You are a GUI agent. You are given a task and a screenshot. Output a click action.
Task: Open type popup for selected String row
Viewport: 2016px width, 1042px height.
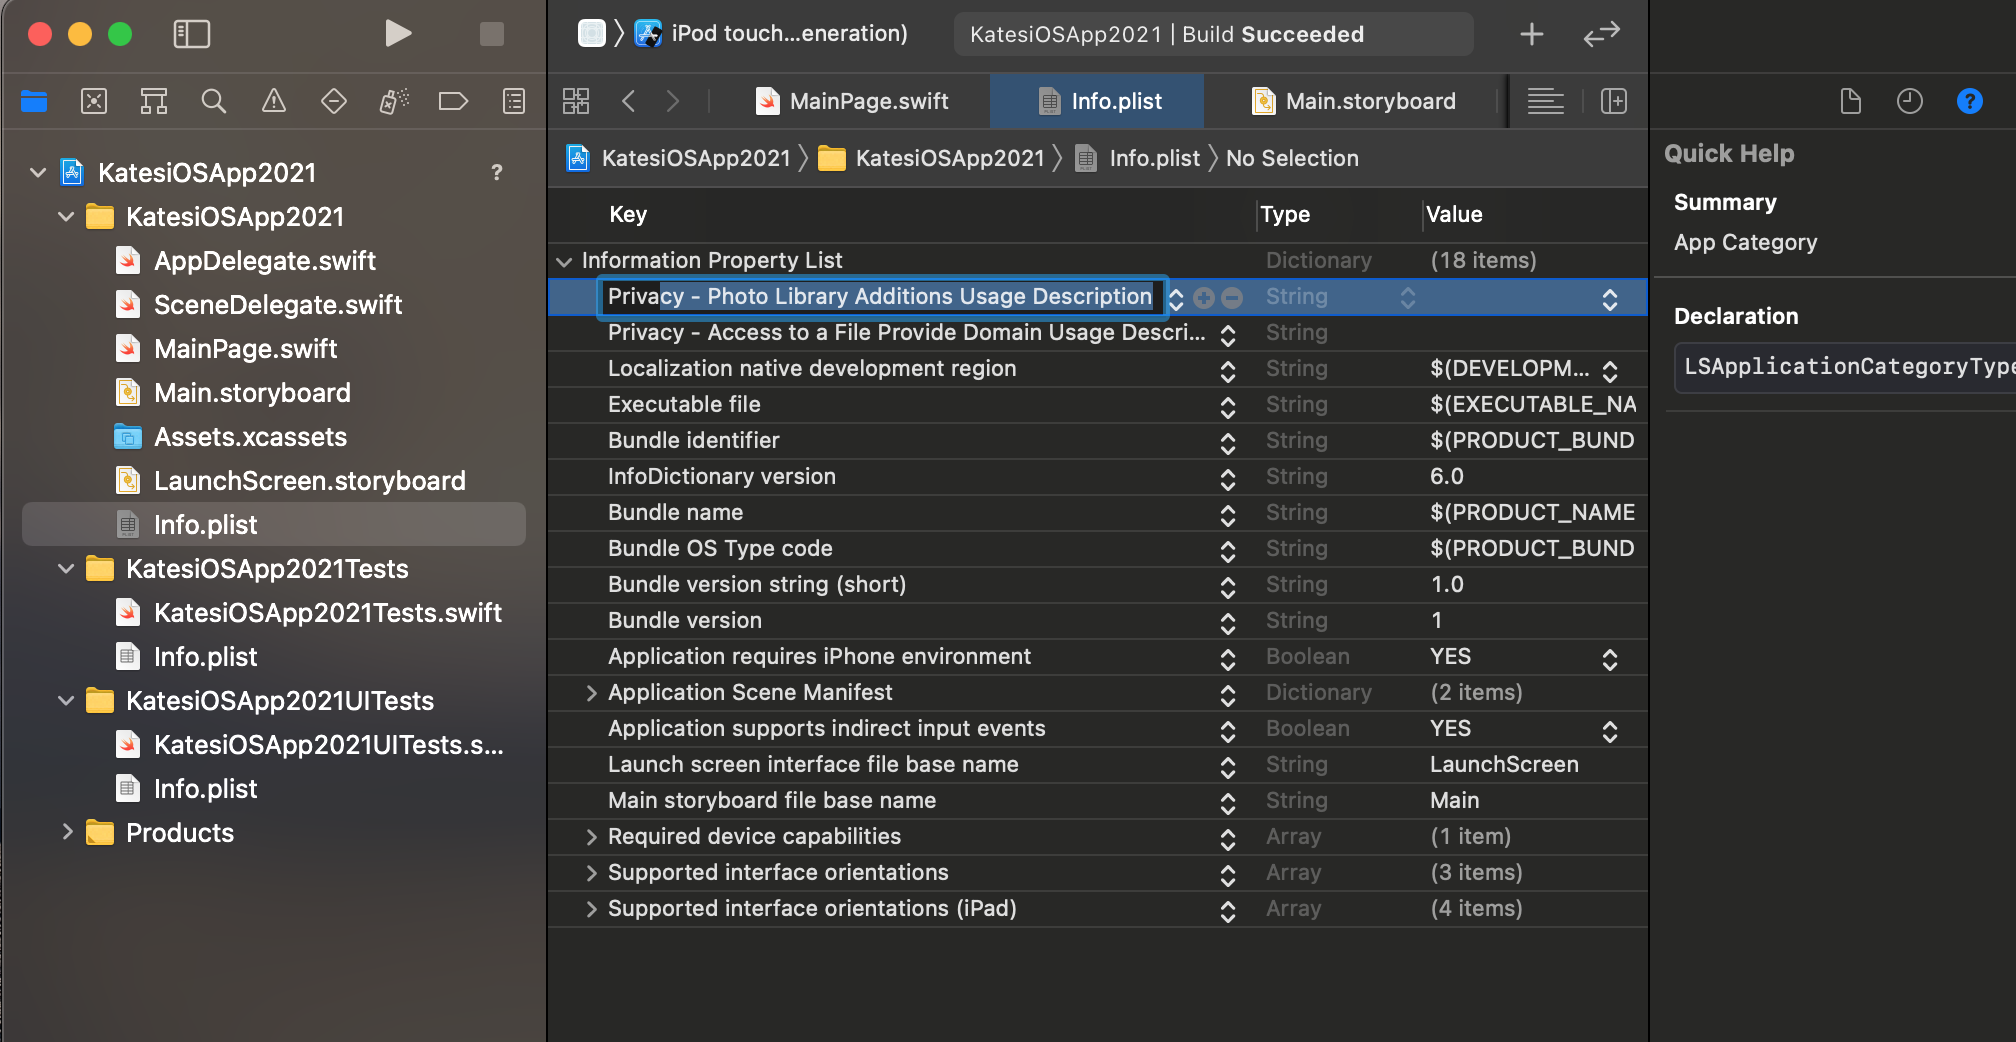tap(1408, 297)
